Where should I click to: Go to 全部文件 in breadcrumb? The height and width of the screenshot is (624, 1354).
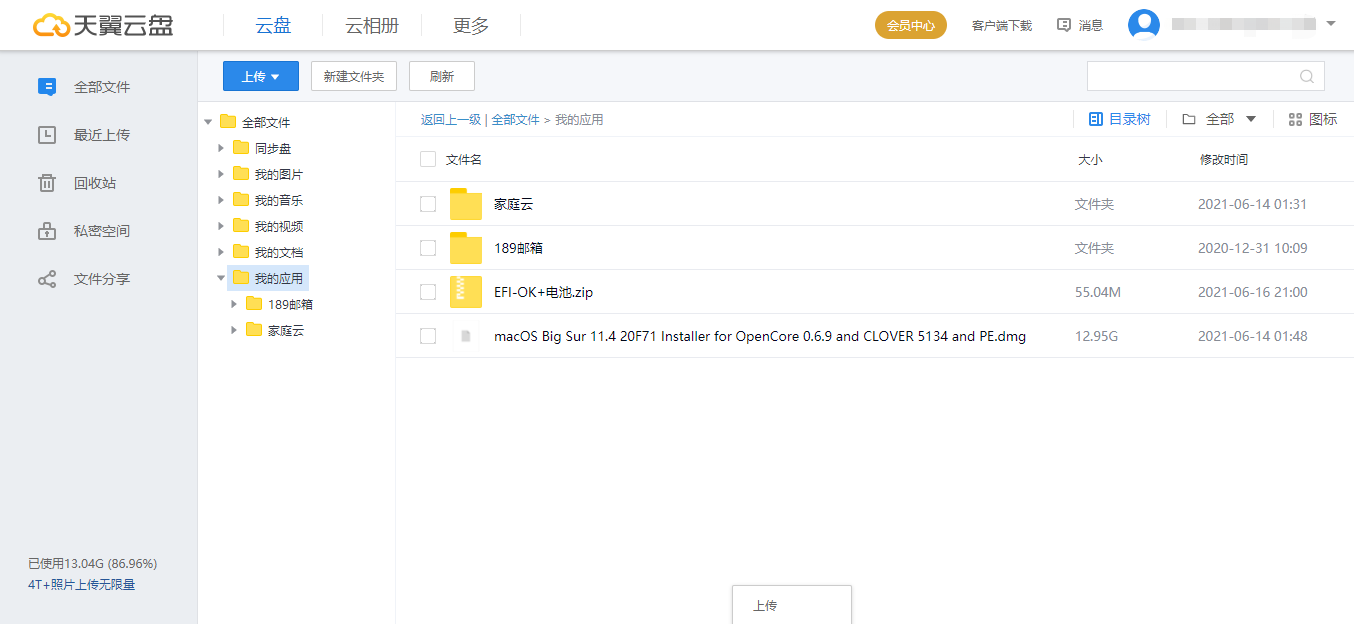[515, 119]
